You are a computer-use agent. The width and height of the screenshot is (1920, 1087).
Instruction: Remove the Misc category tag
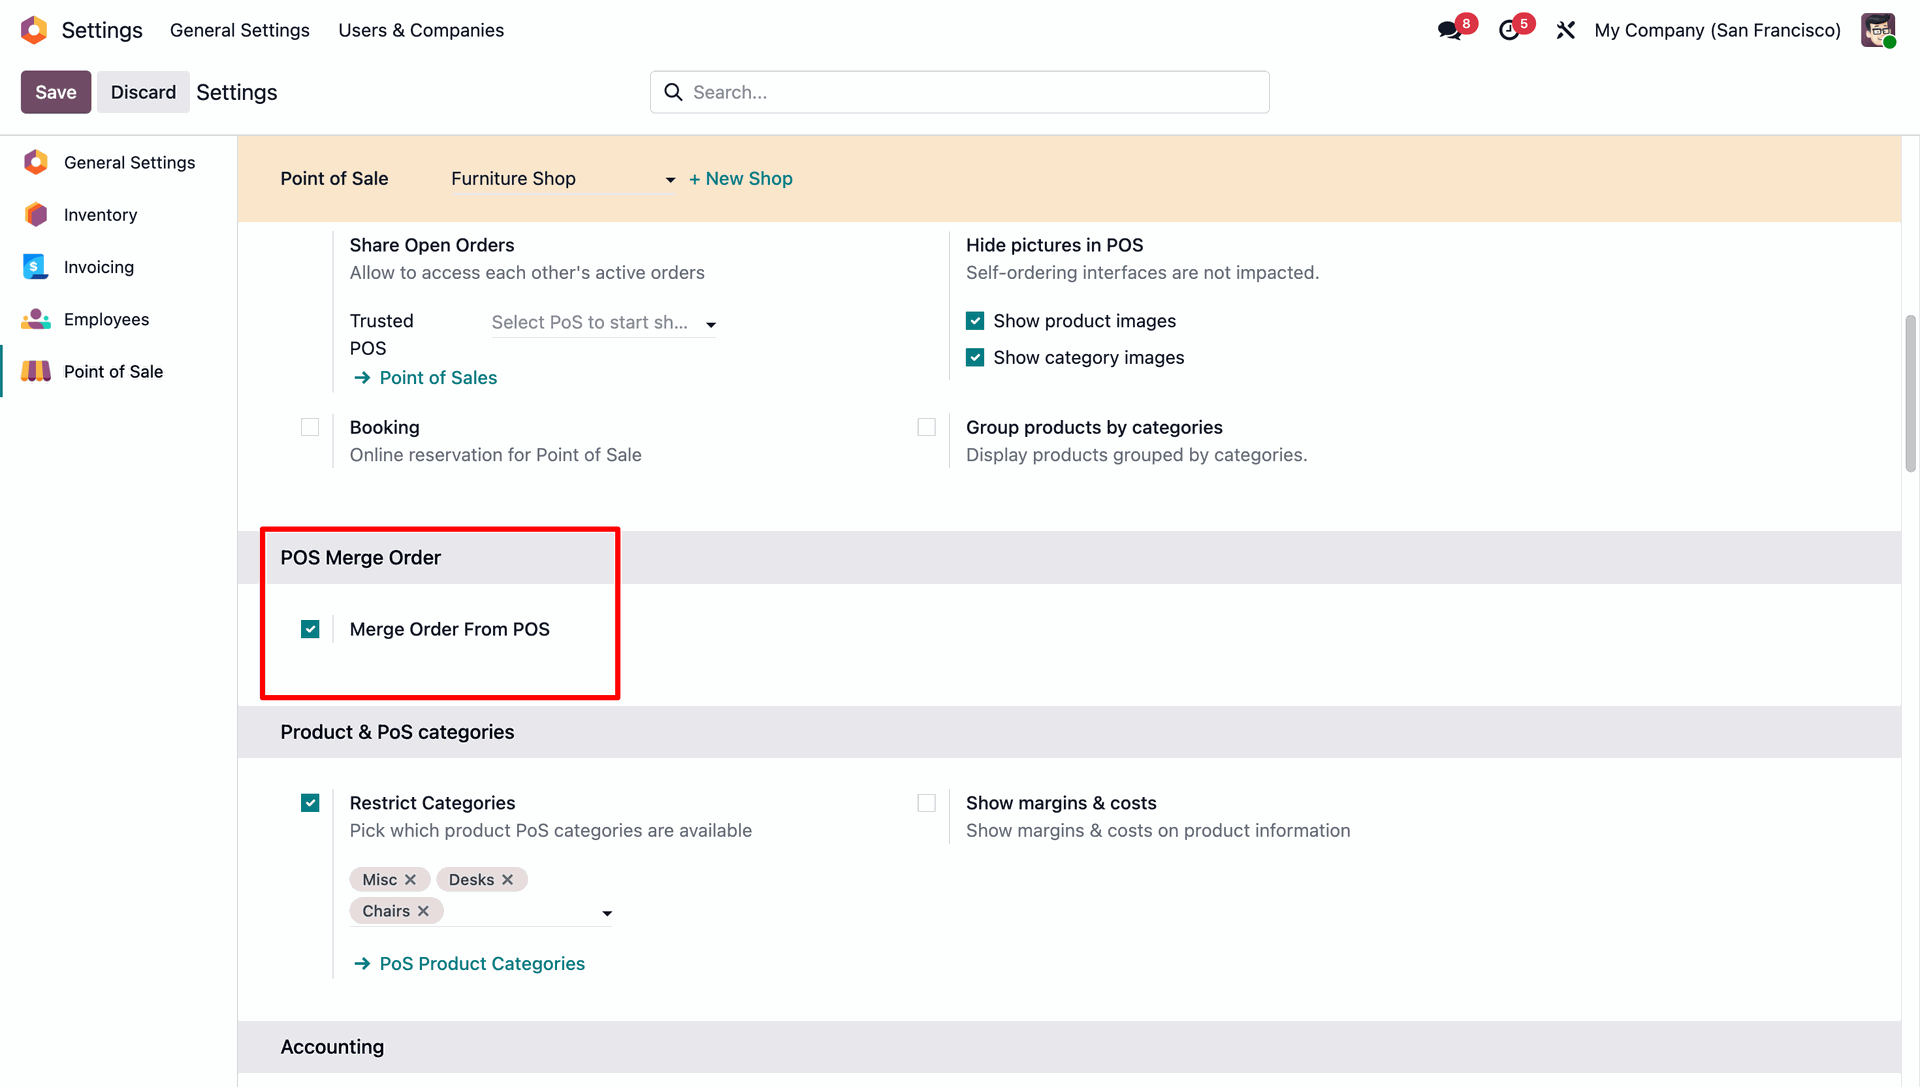pos(410,880)
